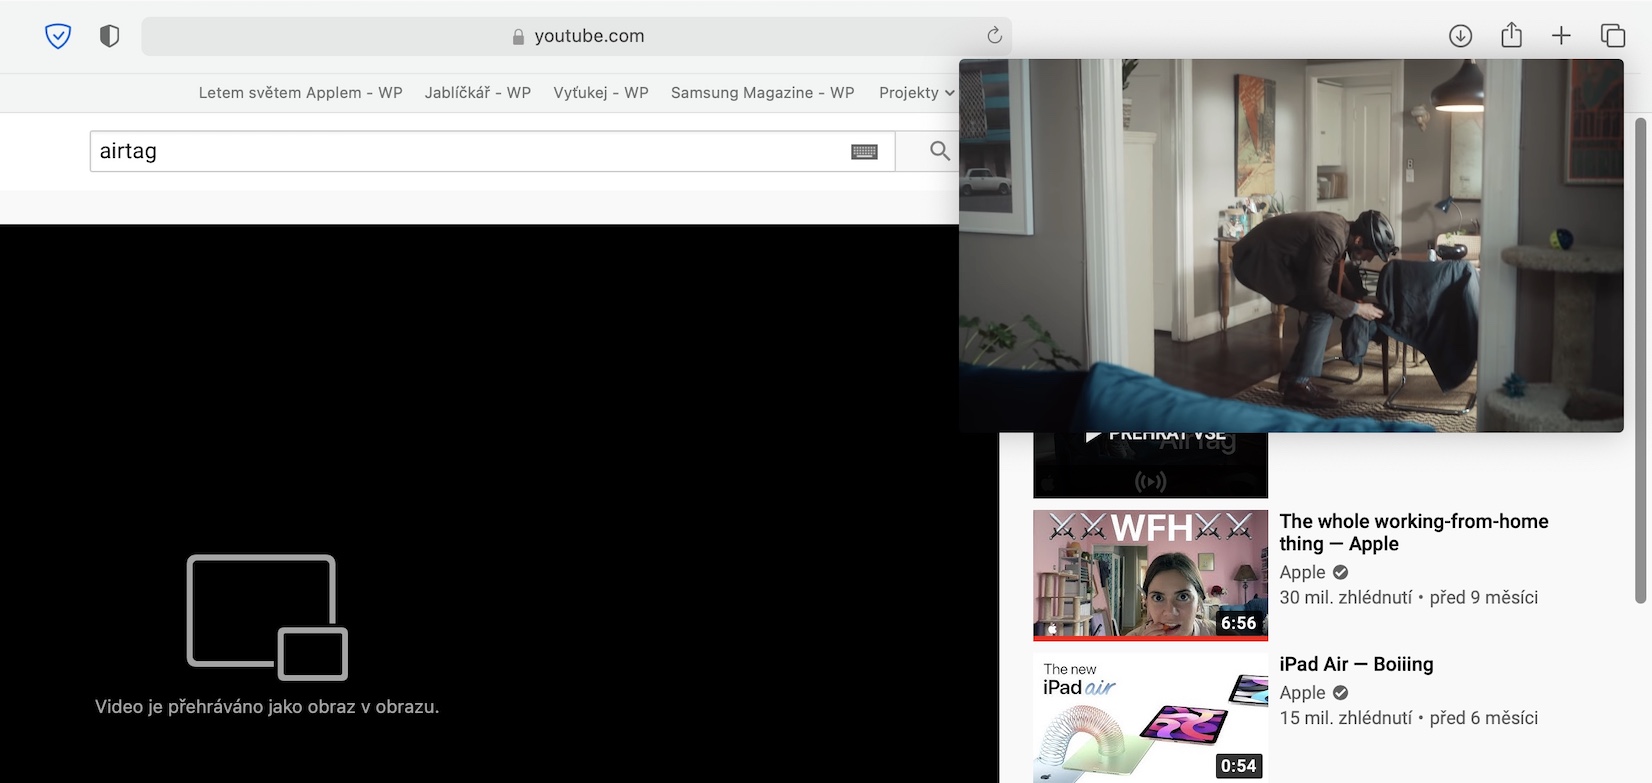Viewport: 1652px width, 783px height.
Task: Click '15 mil. zhlédnutí • před 6 měsíci' text
Action: (x=1409, y=718)
